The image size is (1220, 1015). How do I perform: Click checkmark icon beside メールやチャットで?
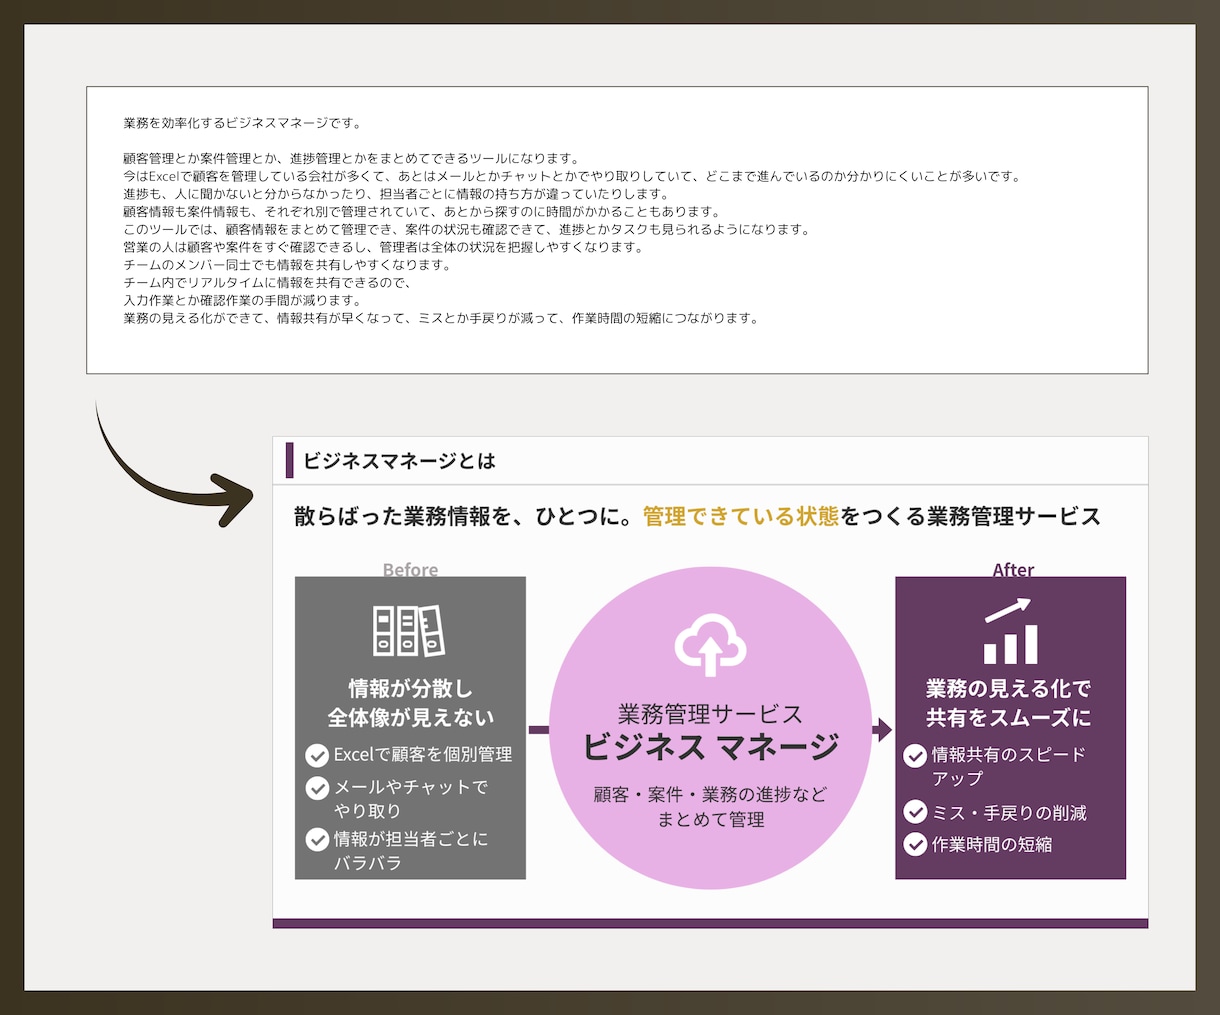[x=317, y=788]
